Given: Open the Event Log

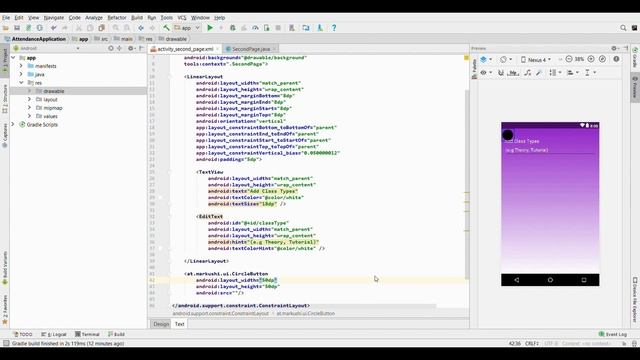Looking at the screenshot, I should coord(612,334).
